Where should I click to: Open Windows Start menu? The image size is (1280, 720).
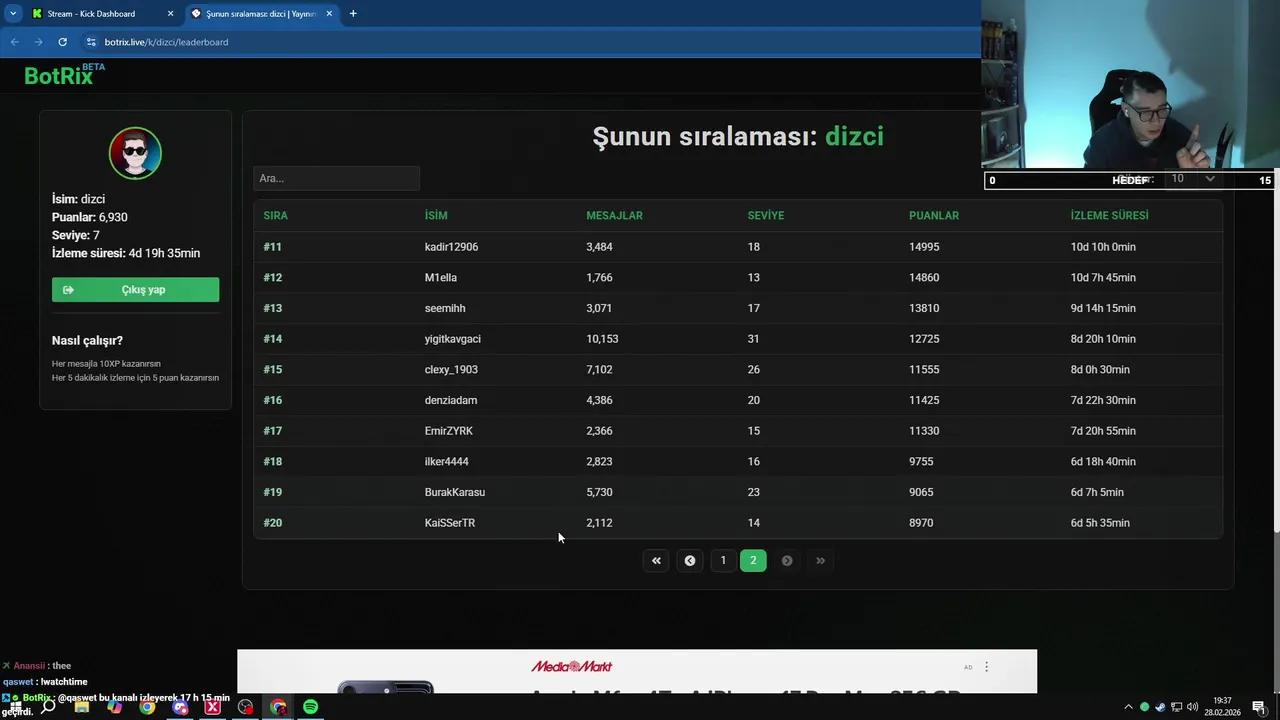tap(14, 707)
